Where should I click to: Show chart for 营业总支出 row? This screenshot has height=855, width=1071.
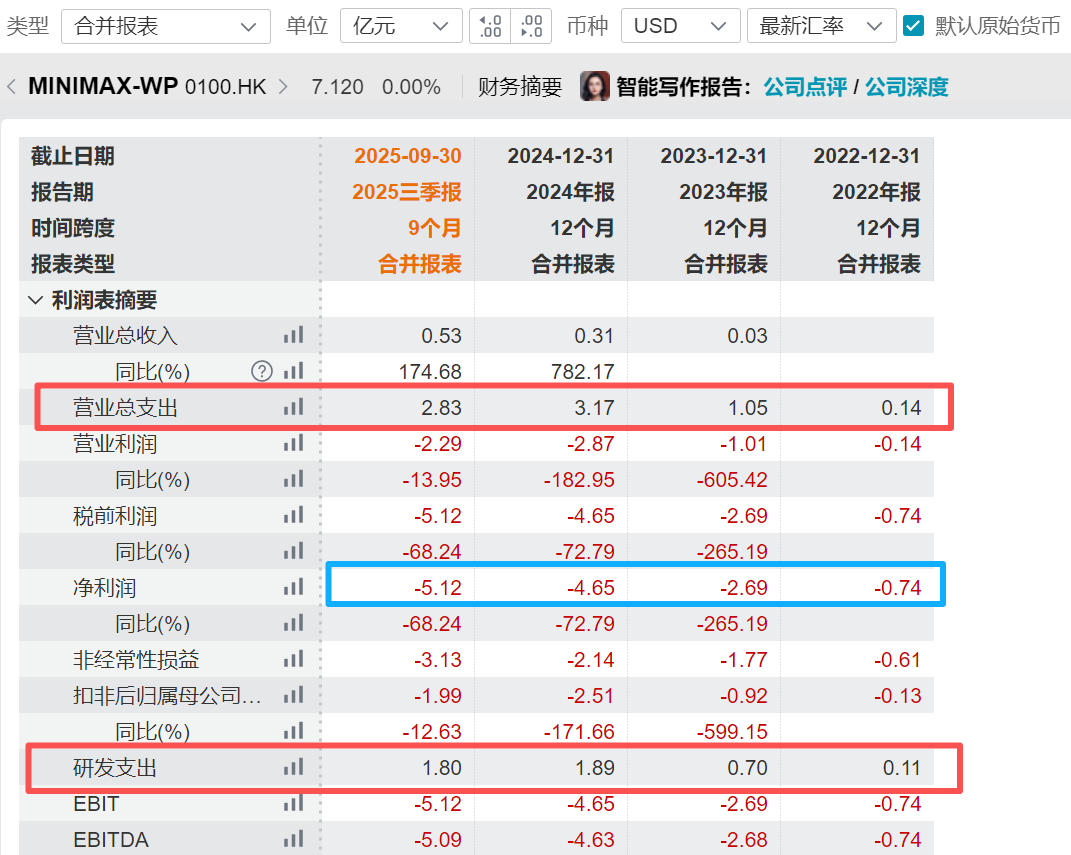coord(293,408)
